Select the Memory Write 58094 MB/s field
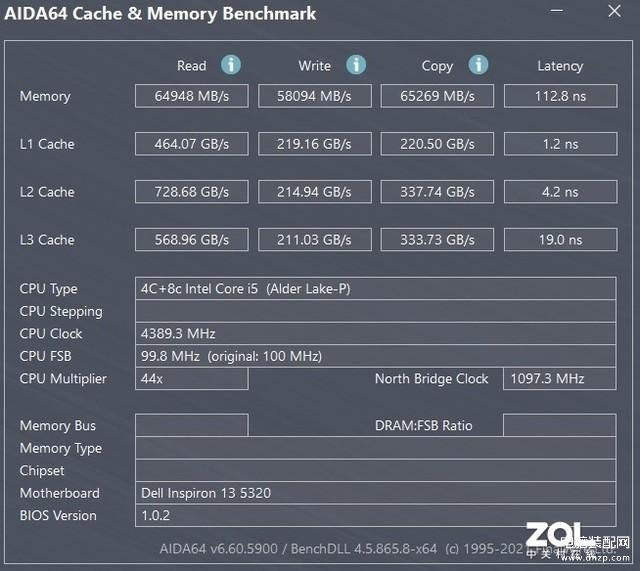 (x=315, y=96)
